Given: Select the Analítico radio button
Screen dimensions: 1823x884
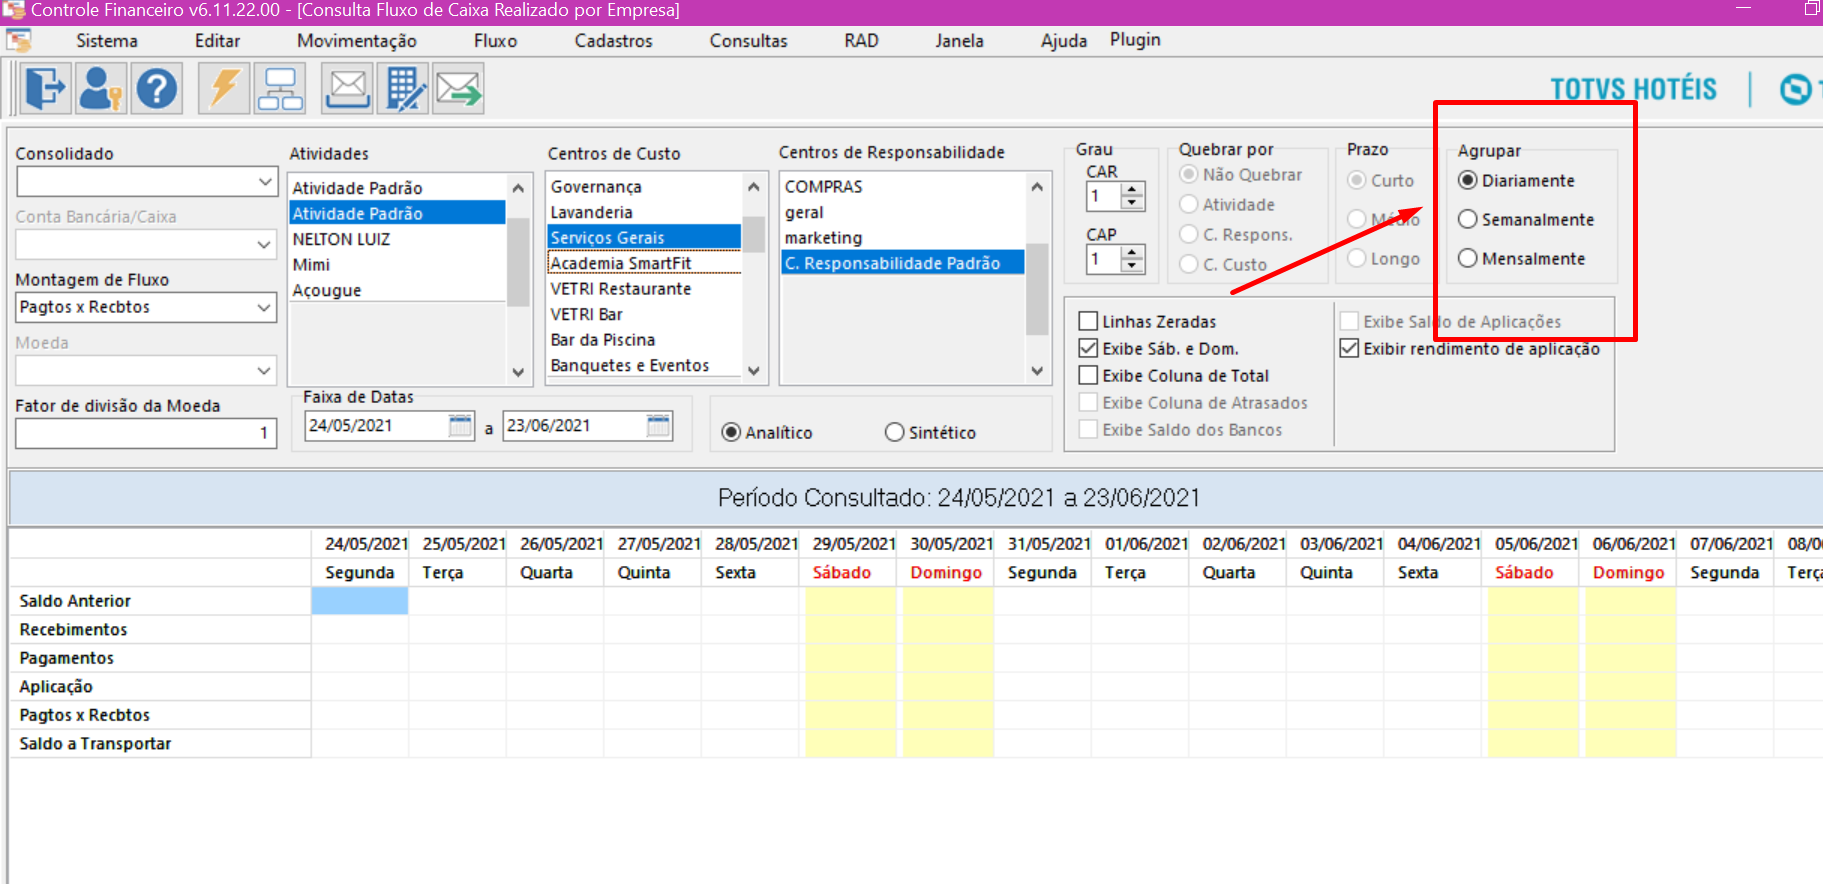Looking at the screenshot, I should tap(767, 433).
